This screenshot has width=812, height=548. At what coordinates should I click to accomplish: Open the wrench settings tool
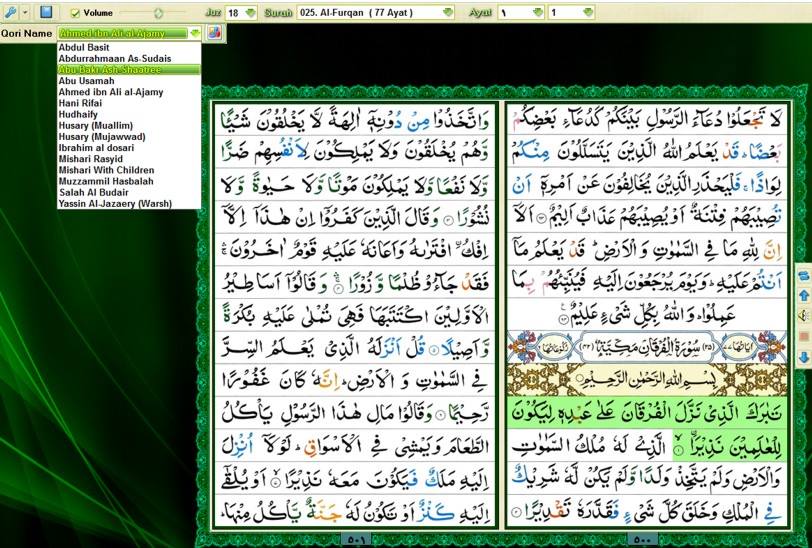(9, 12)
